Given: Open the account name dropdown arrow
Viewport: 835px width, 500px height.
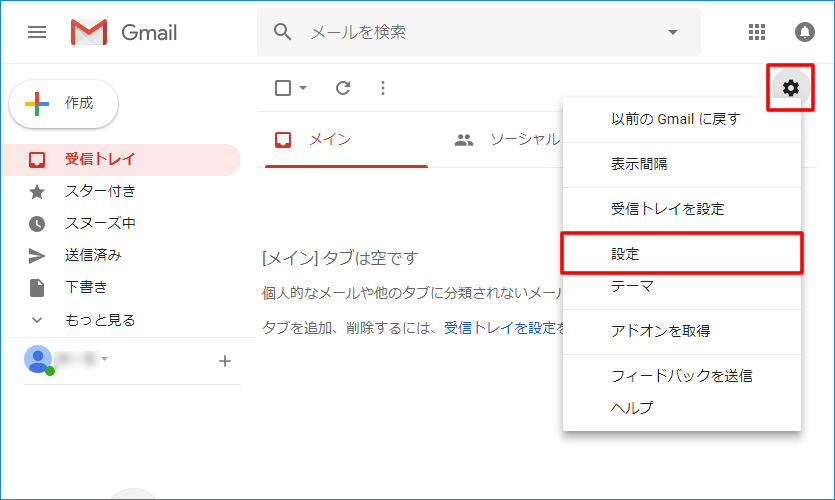Looking at the screenshot, I should [x=104, y=358].
